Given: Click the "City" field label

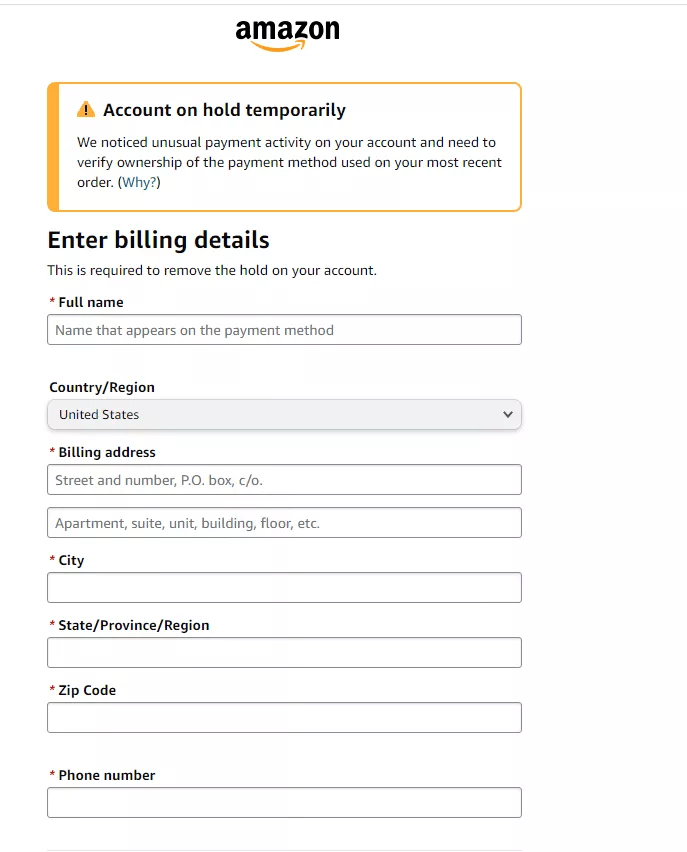Looking at the screenshot, I should (71, 560).
